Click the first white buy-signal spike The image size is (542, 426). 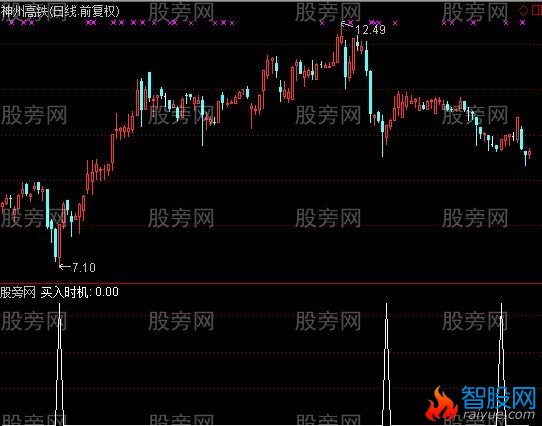click(60, 364)
